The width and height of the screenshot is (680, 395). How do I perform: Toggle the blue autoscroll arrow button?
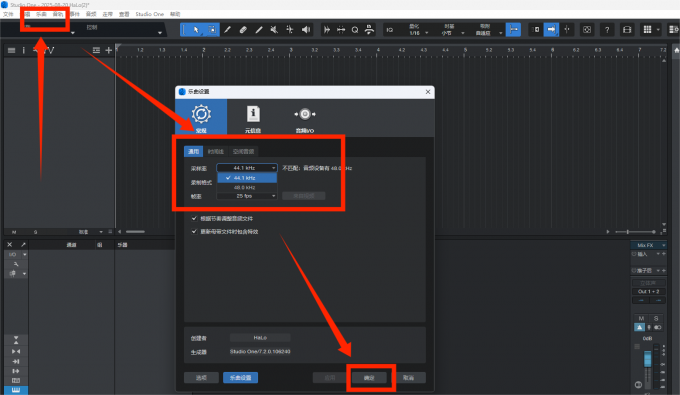551,29
